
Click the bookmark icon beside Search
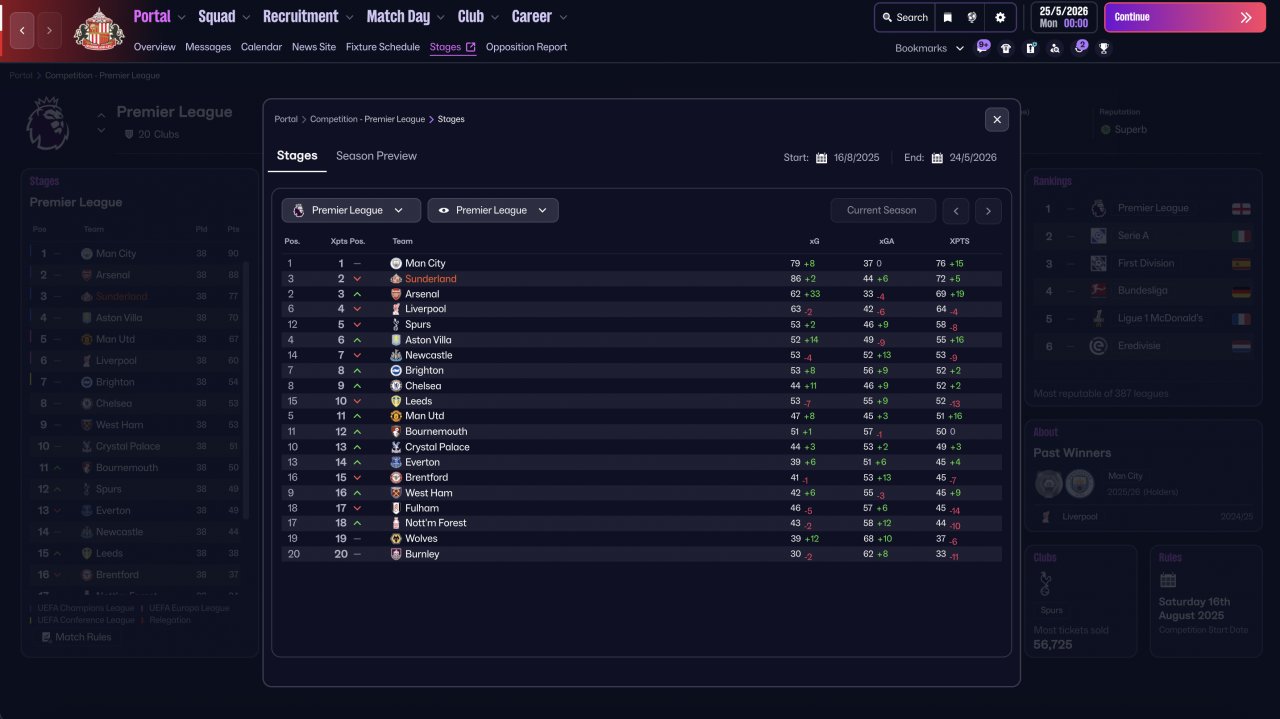(948, 17)
